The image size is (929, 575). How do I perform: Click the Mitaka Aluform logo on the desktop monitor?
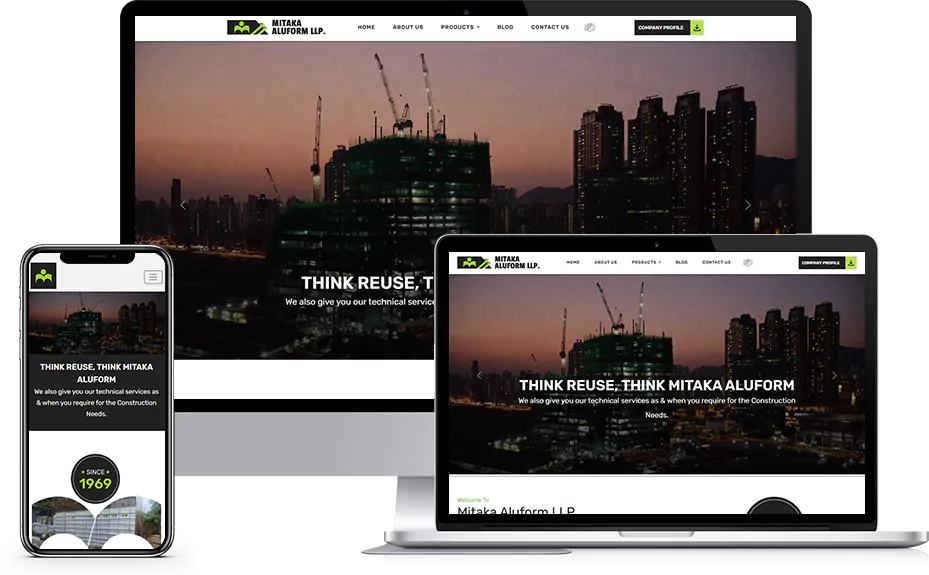[x=276, y=27]
